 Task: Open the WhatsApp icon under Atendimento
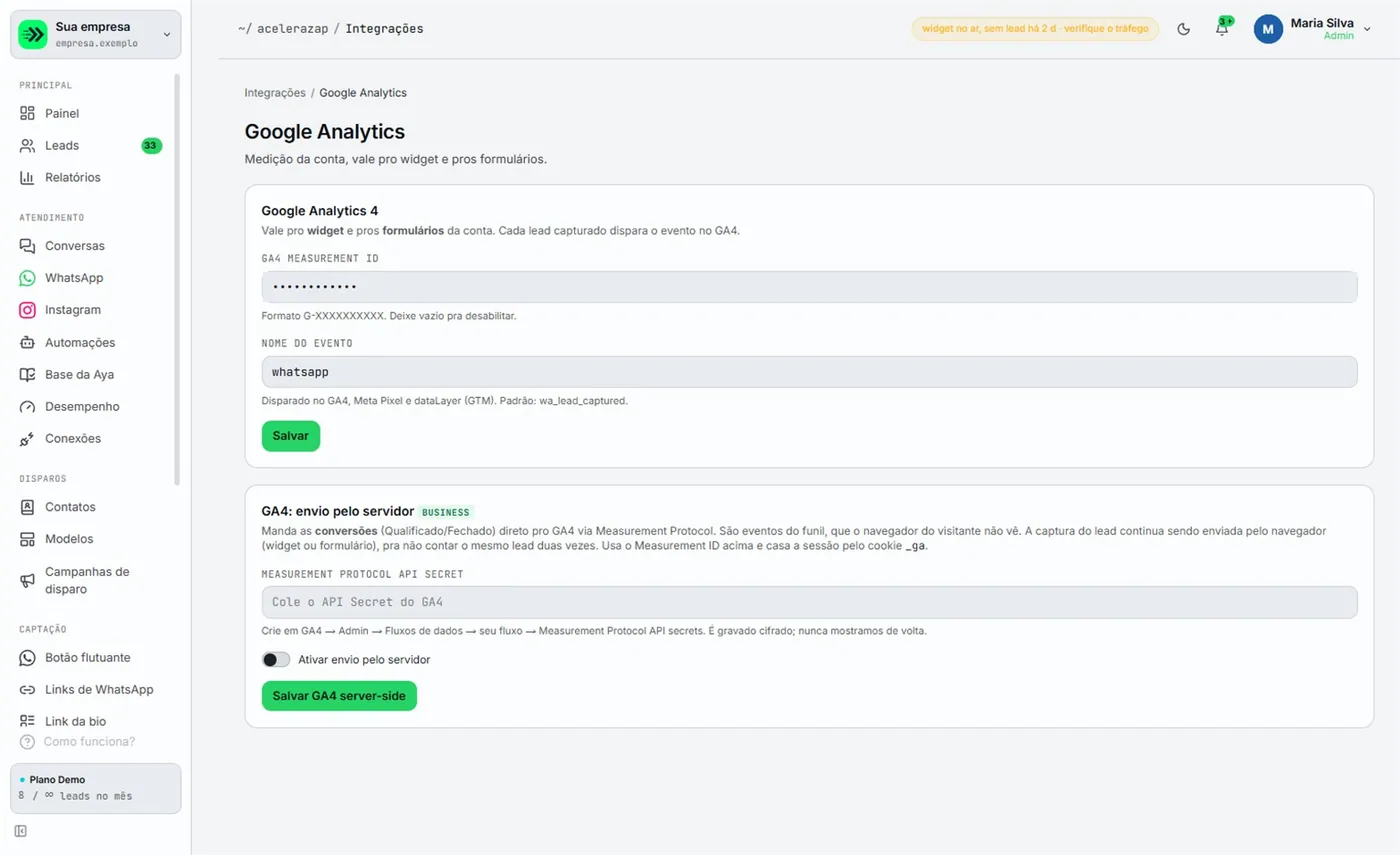coord(27,278)
